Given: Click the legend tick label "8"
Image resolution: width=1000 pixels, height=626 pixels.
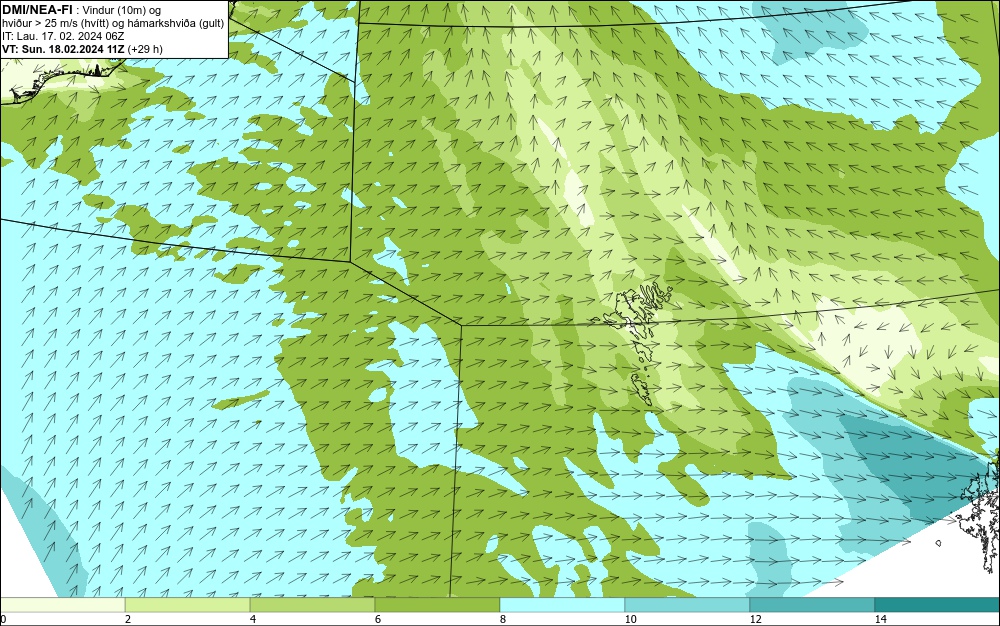Looking at the screenshot, I should pyautogui.click(x=503, y=620).
